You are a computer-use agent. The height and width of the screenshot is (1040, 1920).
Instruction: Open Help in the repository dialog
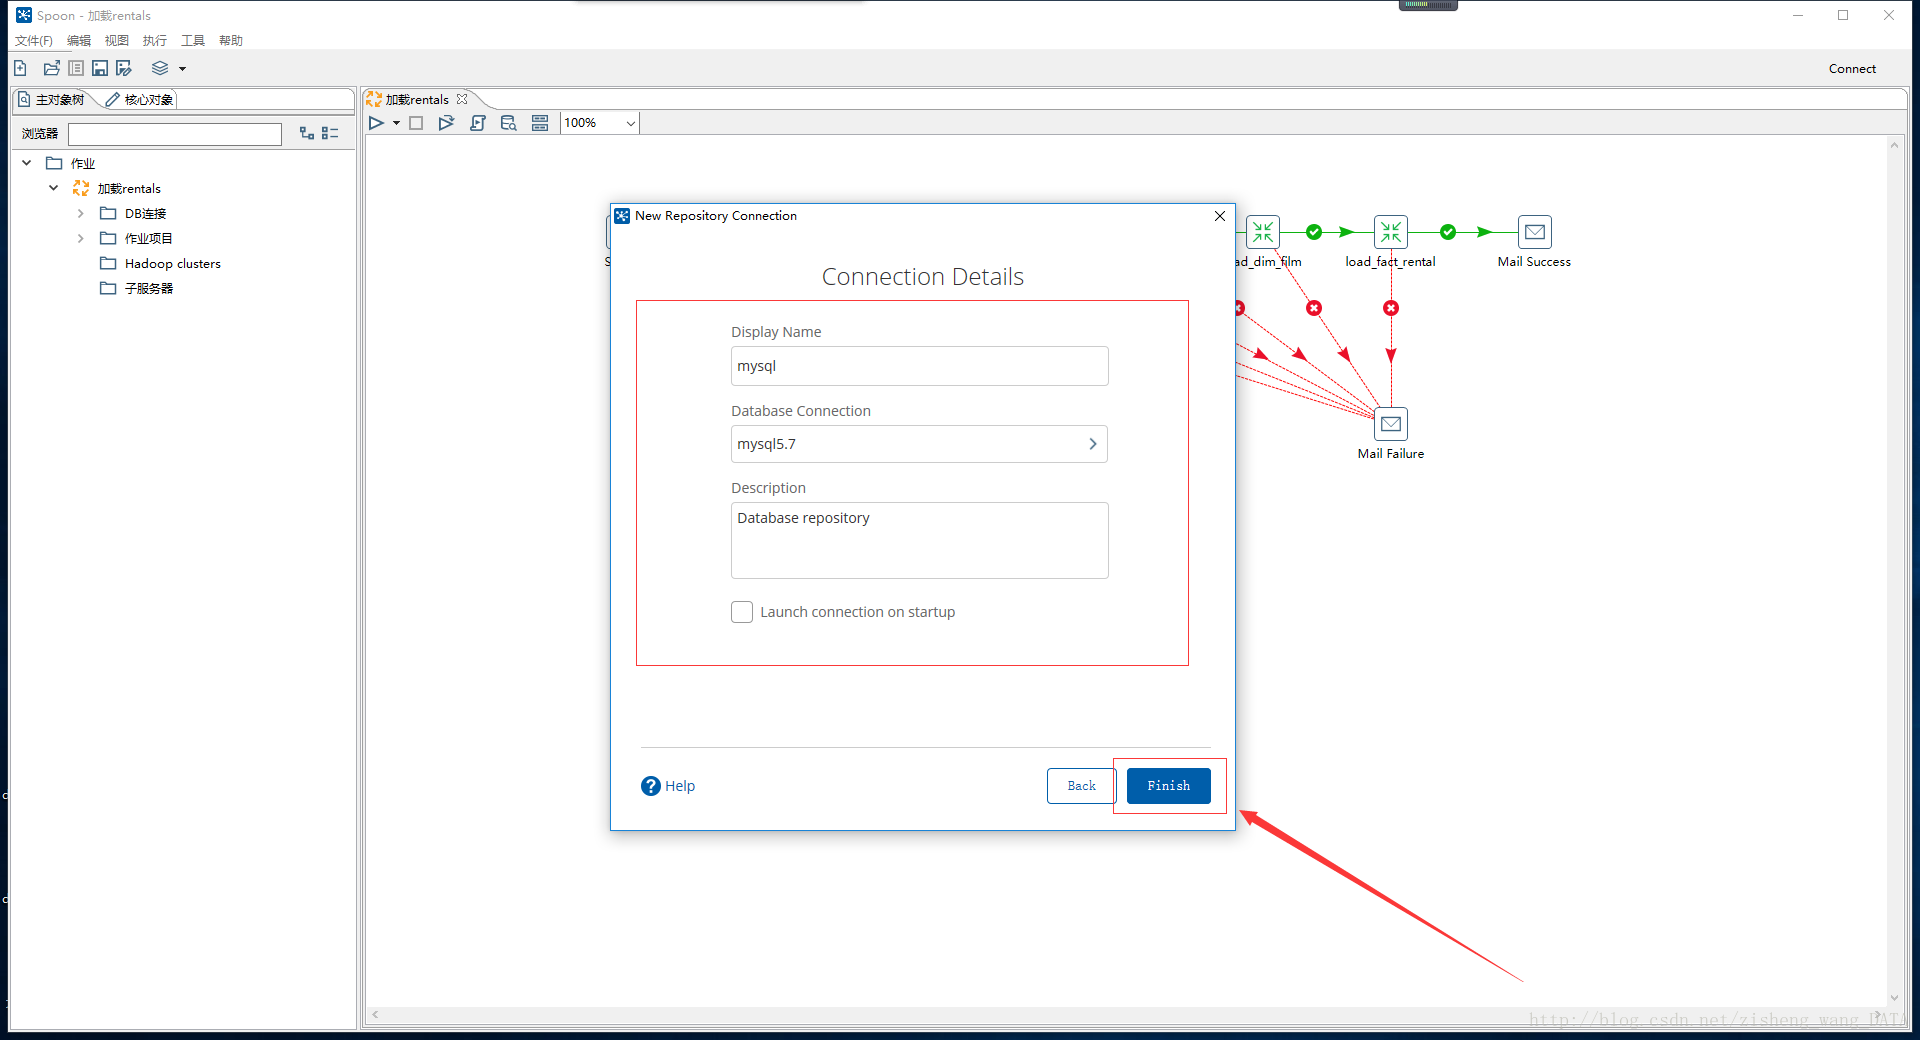pos(668,786)
